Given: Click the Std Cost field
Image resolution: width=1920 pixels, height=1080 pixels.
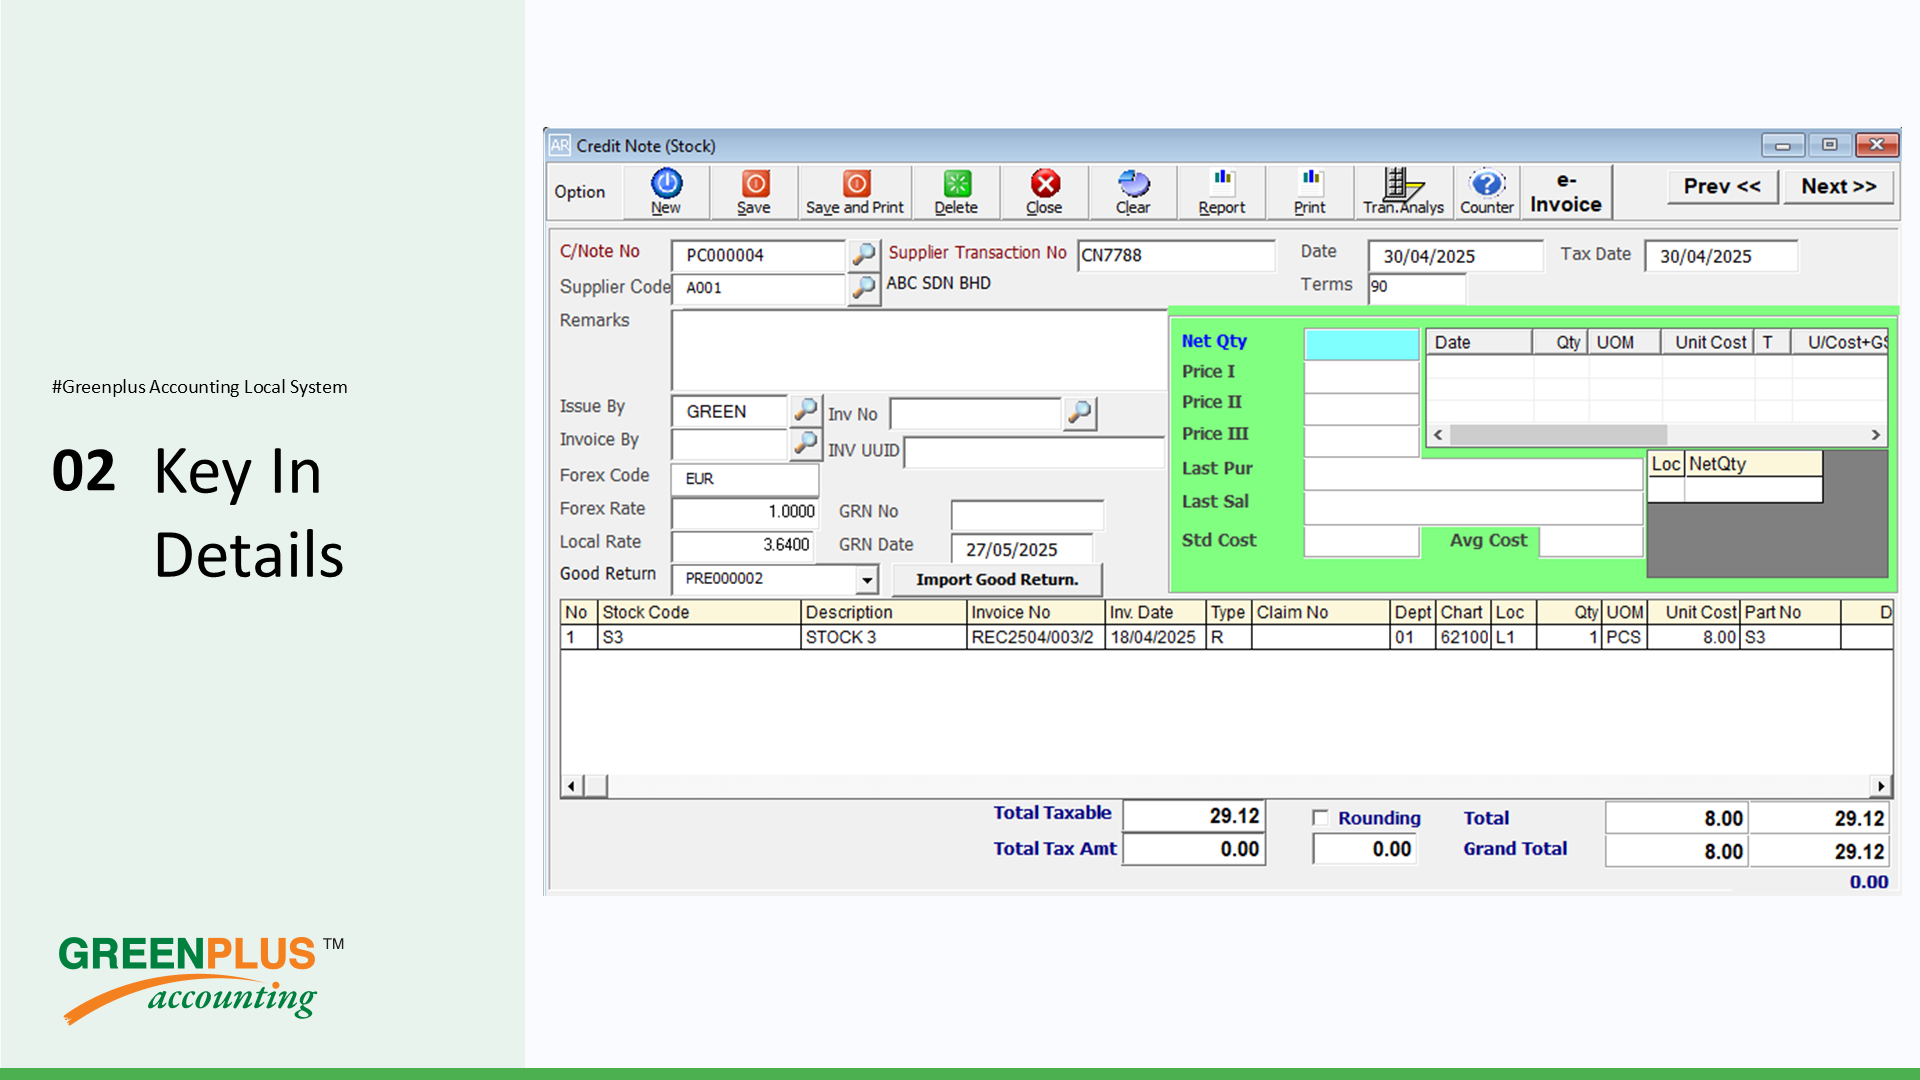Looking at the screenshot, I should tap(1361, 541).
